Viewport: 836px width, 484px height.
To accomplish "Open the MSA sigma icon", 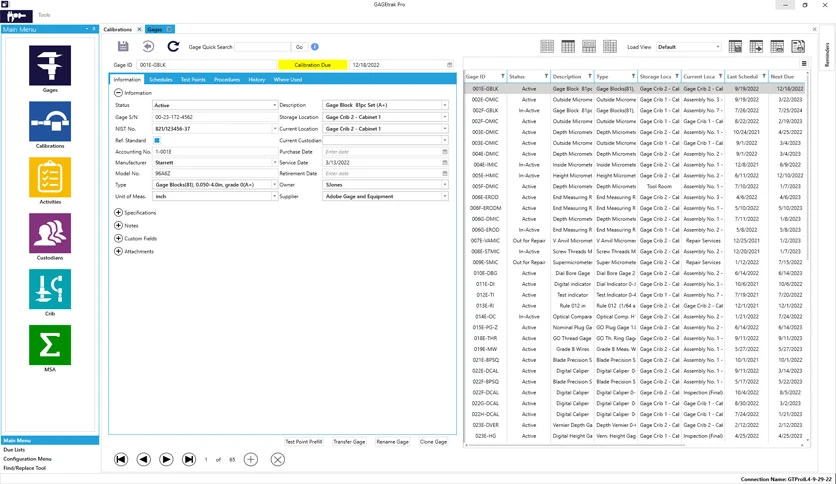I will [x=50, y=345].
